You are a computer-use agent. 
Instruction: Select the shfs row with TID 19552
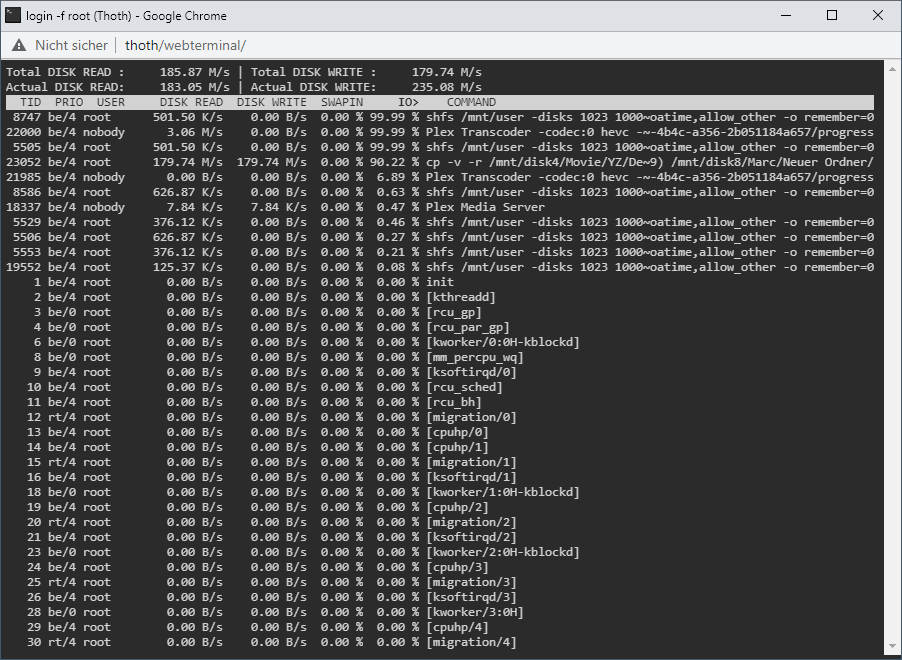[x=440, y=267]
